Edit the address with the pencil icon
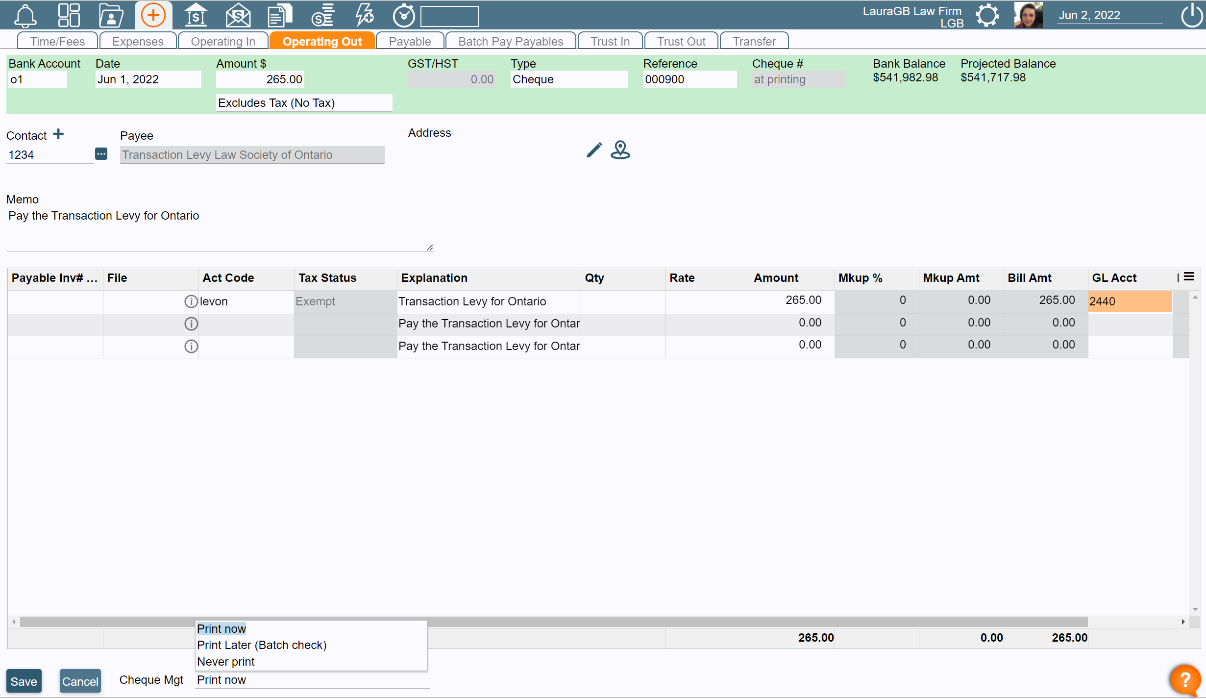 (593, 150)
